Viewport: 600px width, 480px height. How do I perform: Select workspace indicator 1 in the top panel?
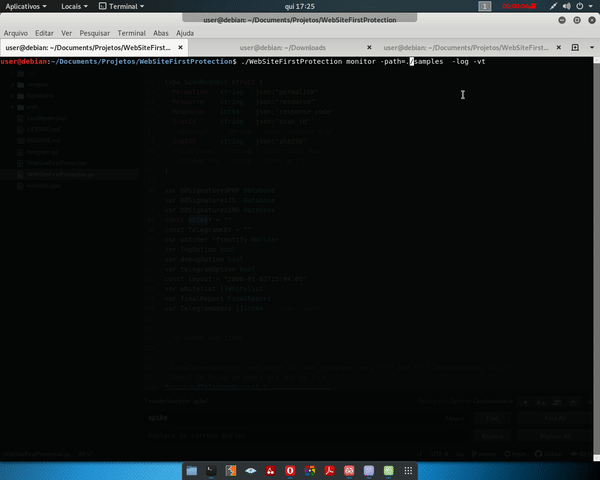(485, 6)
